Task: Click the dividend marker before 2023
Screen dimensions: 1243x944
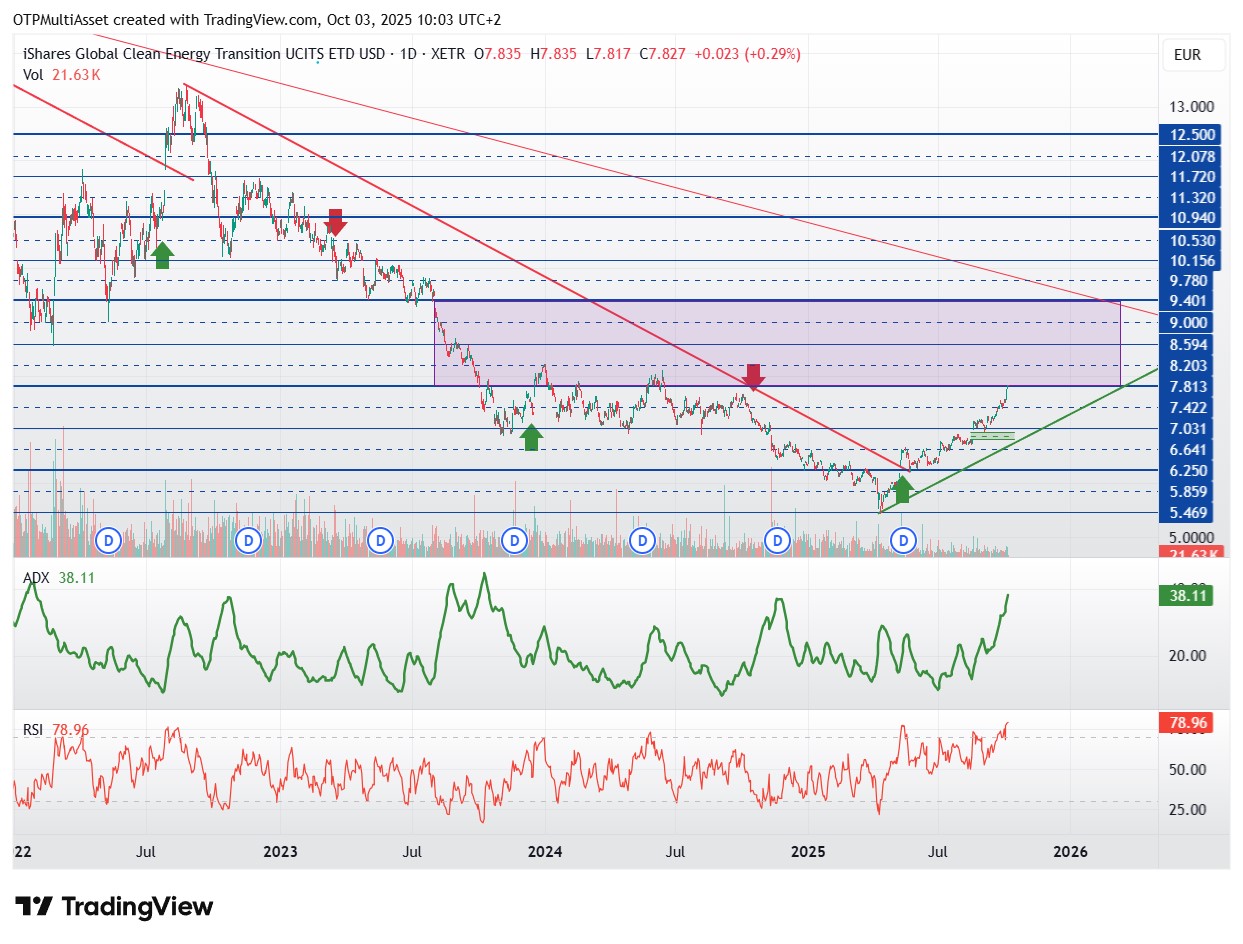Action: 248,541
